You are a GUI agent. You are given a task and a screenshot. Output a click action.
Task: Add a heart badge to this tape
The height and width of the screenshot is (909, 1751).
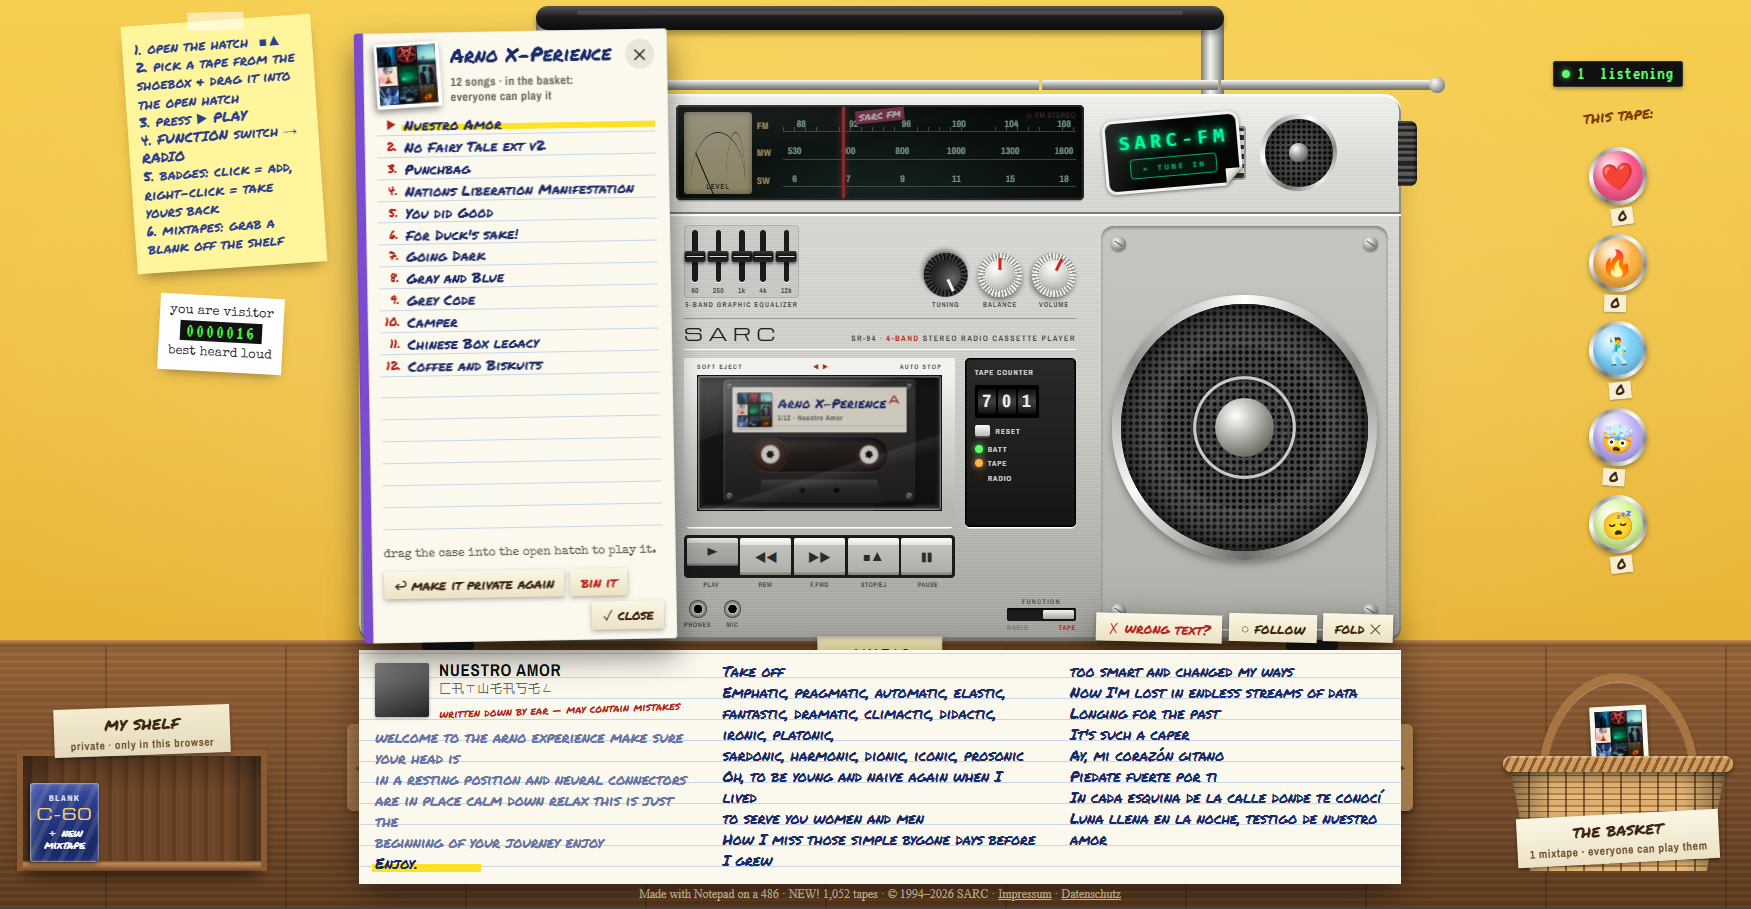coord(1617,177)
